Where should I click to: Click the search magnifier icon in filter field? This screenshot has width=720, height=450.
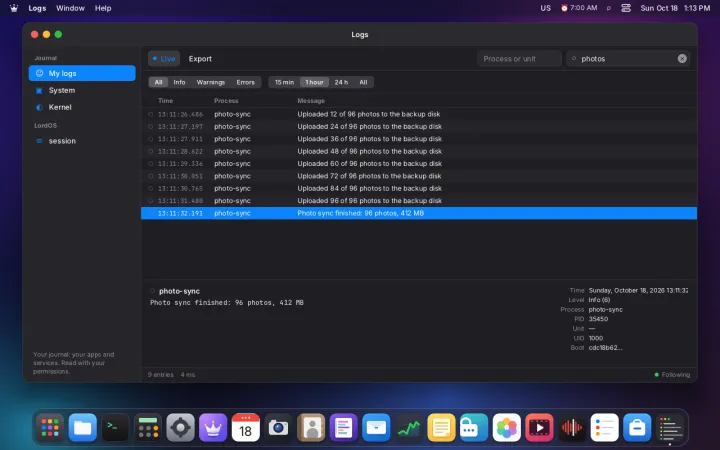574,59
